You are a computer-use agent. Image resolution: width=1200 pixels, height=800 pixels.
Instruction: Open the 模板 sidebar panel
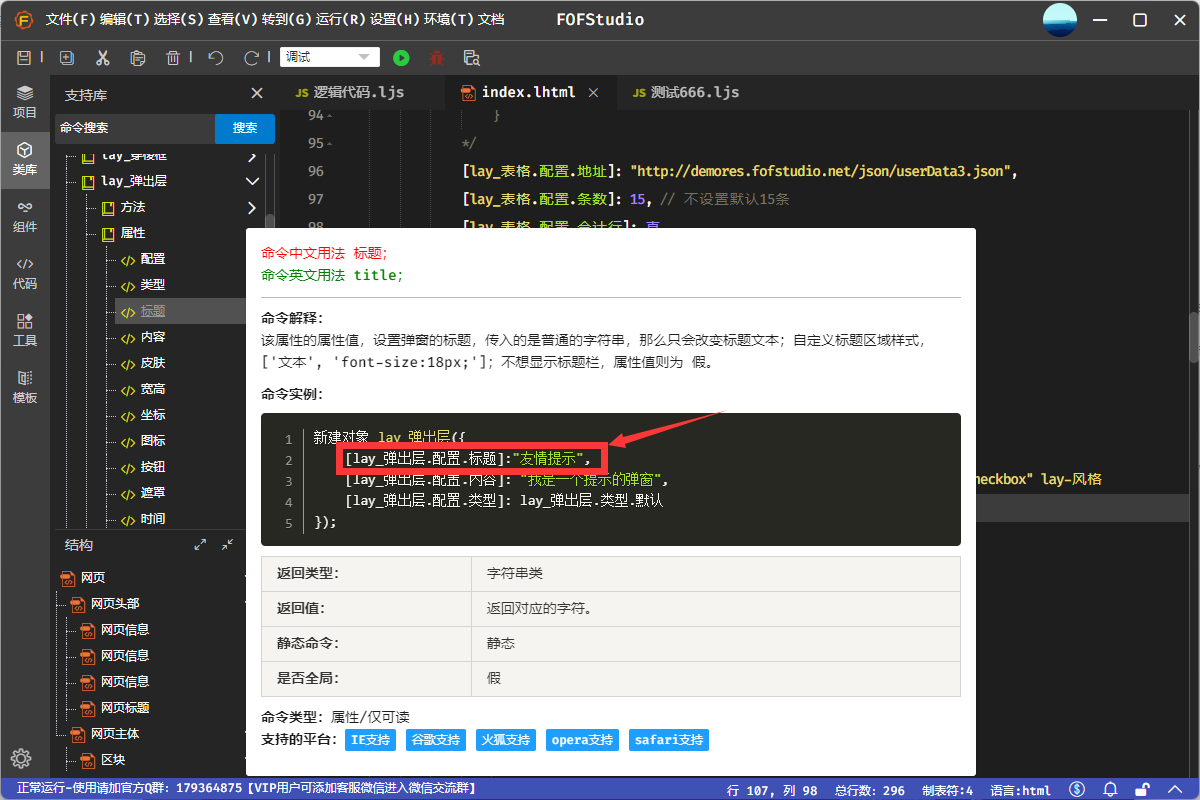25,386
